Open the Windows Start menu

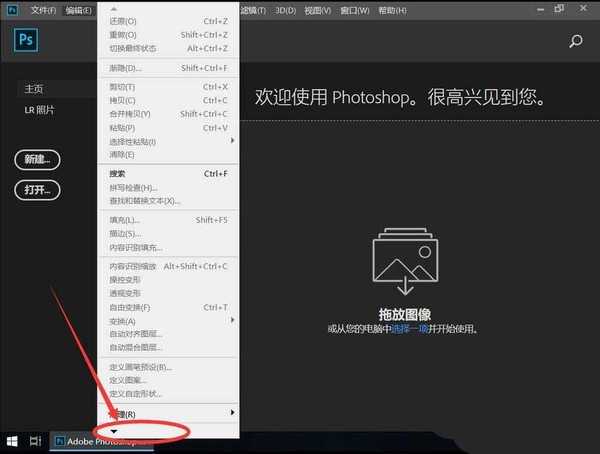(13, 440)
